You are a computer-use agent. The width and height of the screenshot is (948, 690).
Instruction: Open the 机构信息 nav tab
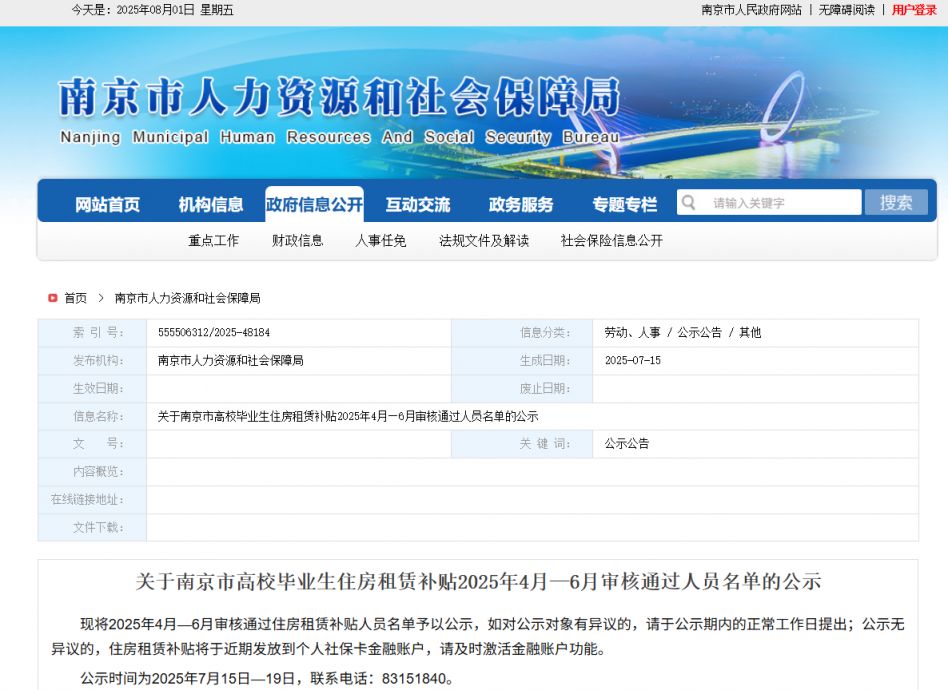210,204
